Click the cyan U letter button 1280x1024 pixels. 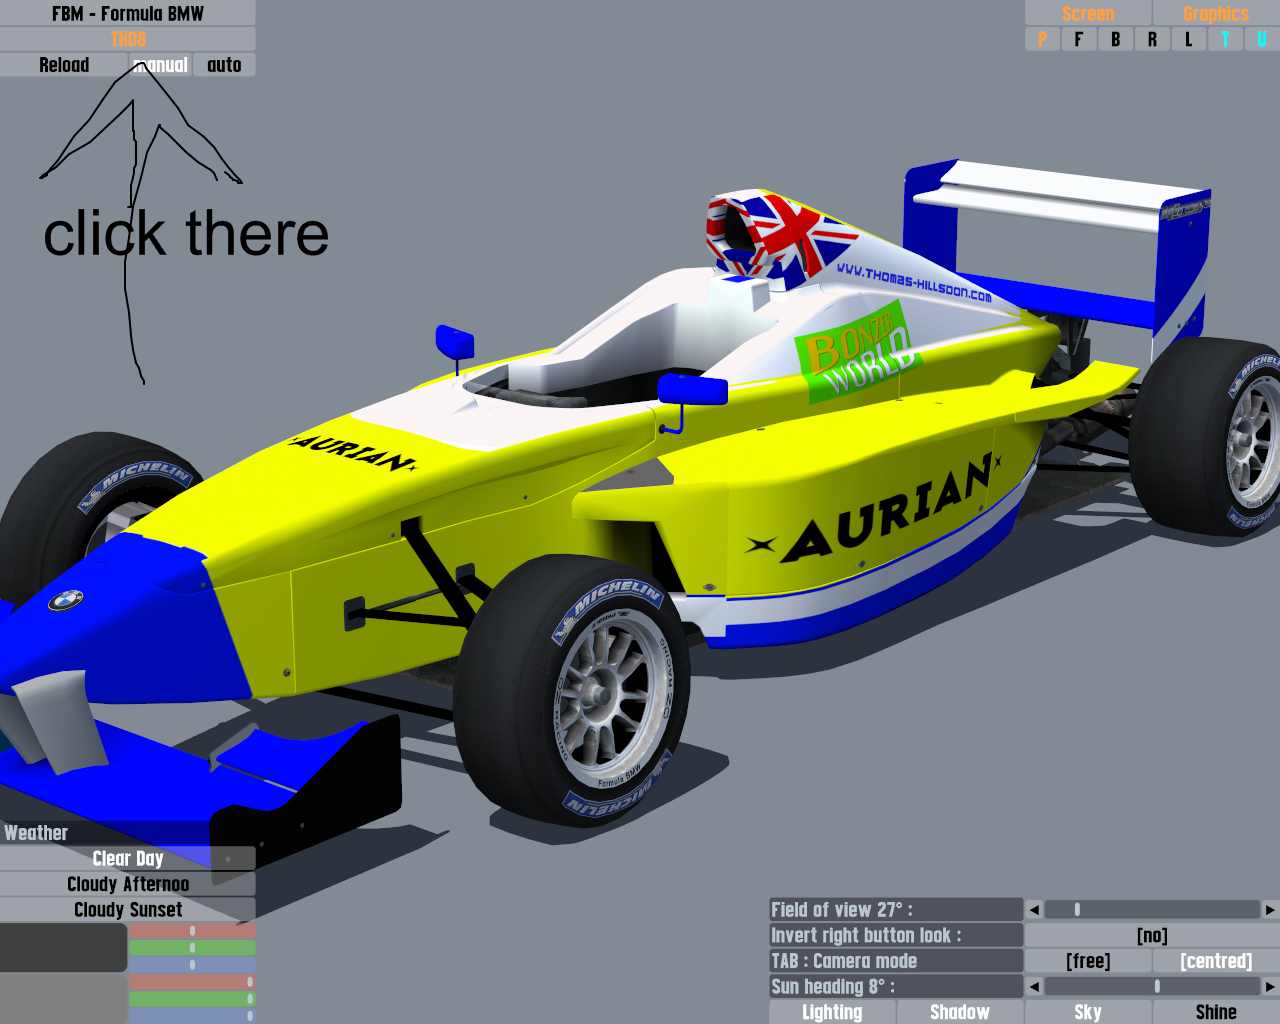click(x=1262, y=39)
